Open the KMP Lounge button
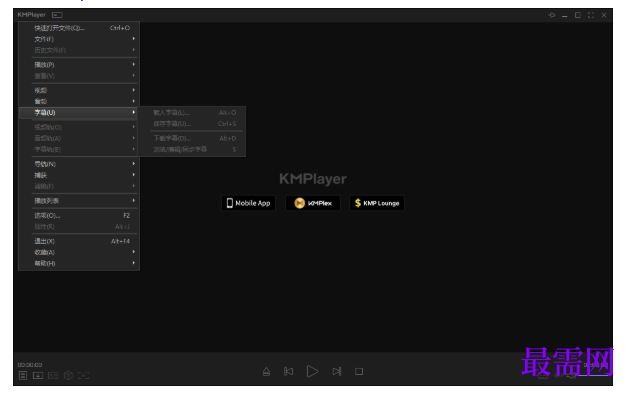The height and width of the screenshot is (393, 633). (x=377, y=203)
